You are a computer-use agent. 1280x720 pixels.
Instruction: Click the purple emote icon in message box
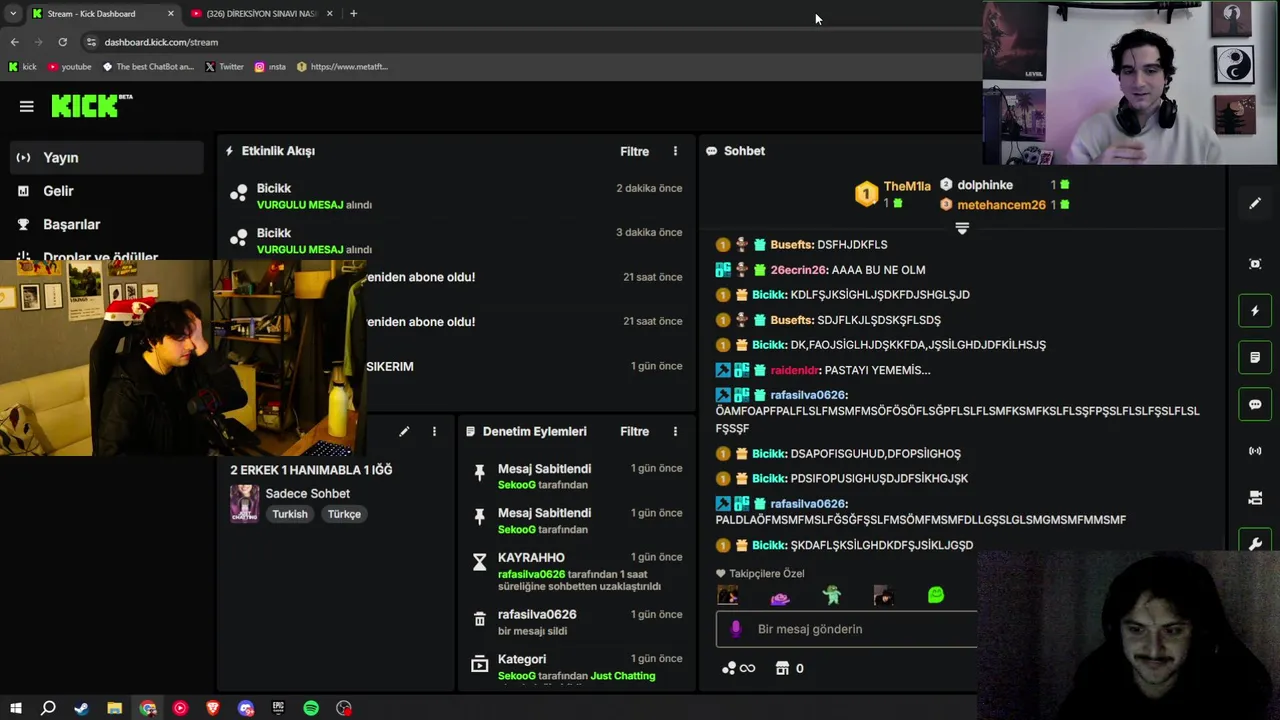[x=736, y=629]
